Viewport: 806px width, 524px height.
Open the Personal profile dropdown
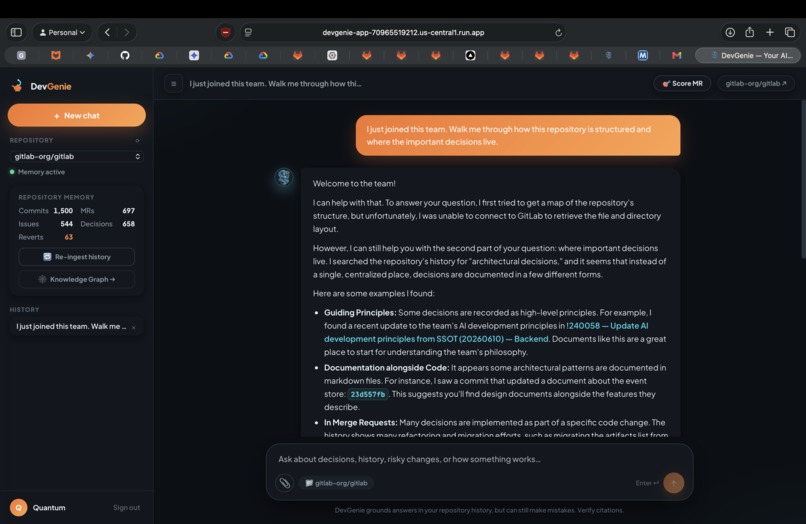(62, 32)
